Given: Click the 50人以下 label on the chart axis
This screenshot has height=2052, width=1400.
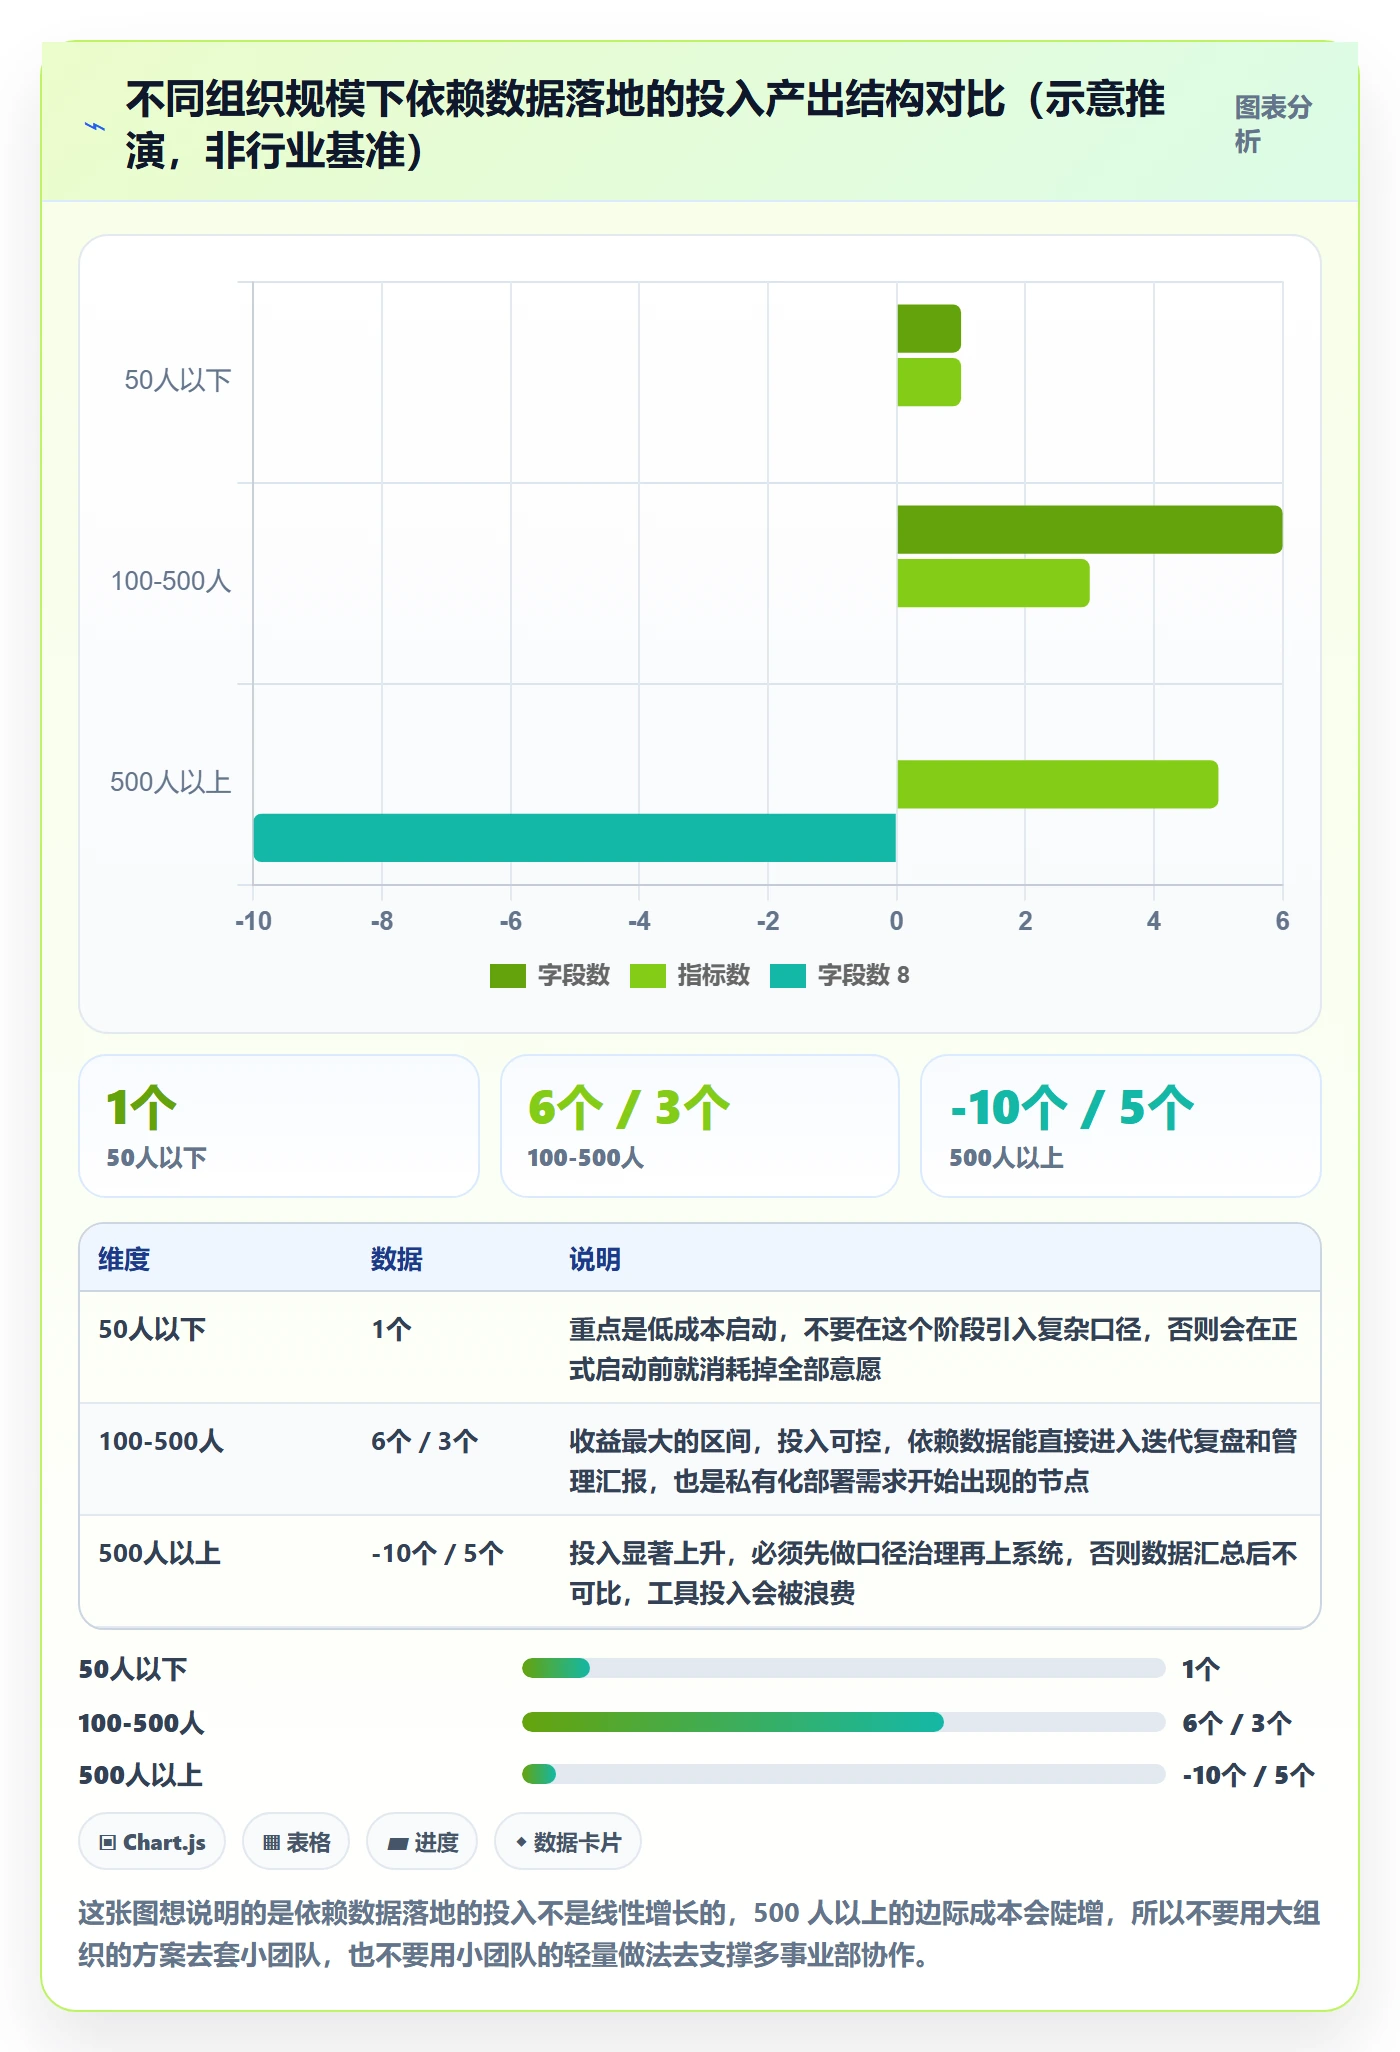Looking at the screenshot, I should click(178, 380).
